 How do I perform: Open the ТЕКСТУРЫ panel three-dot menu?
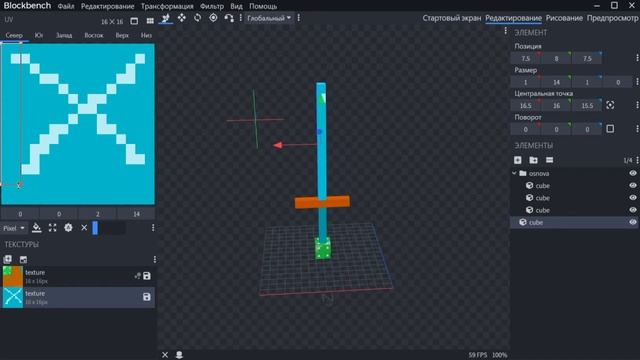(155, 259)
